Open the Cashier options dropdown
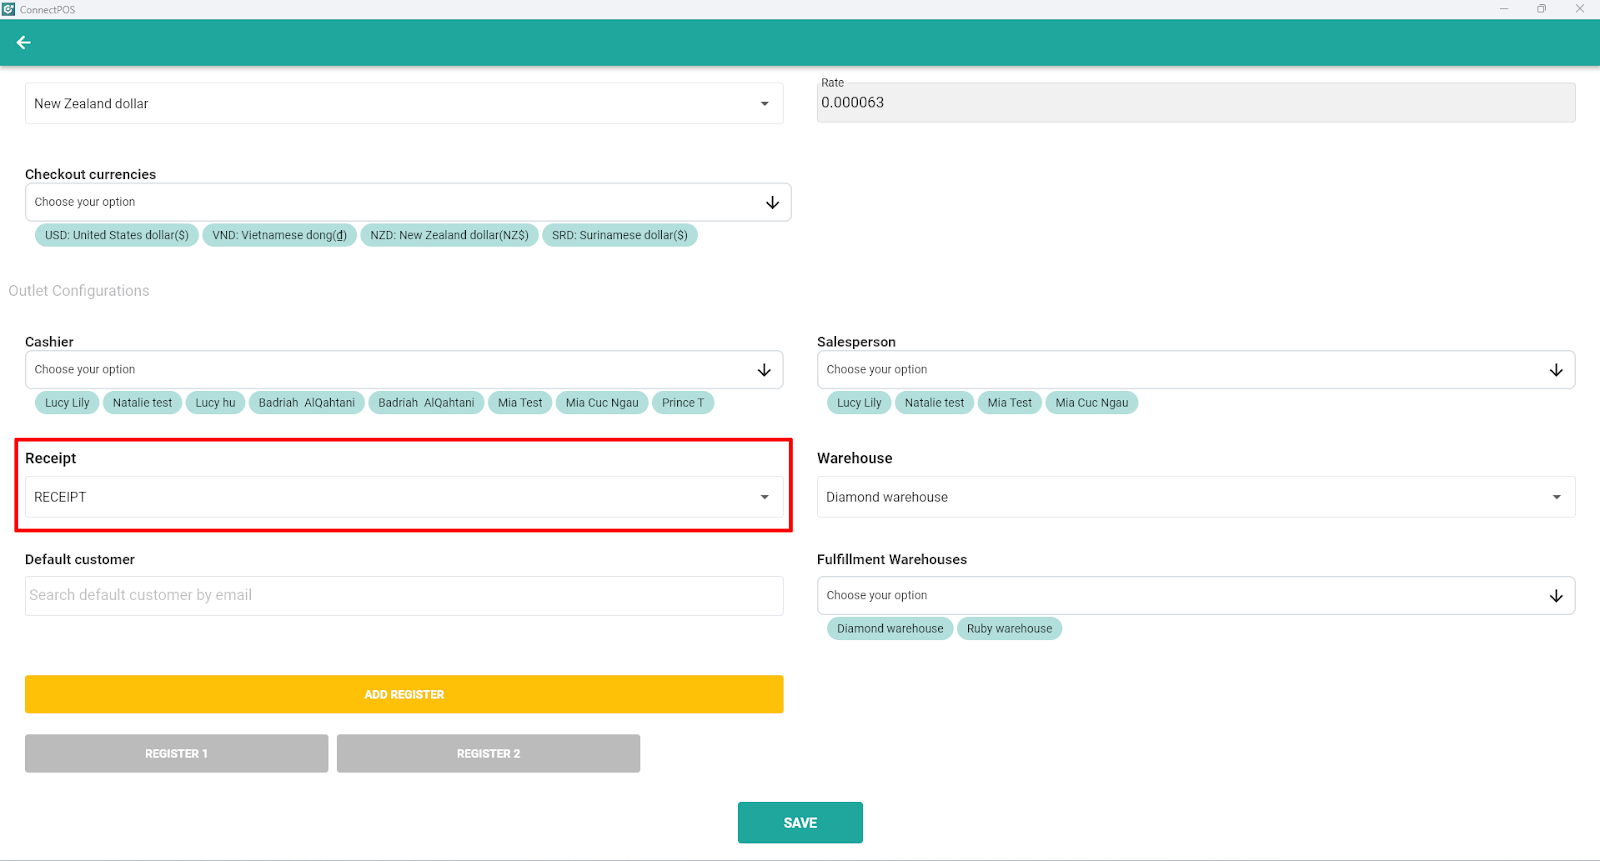The height and width of the screenshot is (861, 1600). [x=404, y=370]
